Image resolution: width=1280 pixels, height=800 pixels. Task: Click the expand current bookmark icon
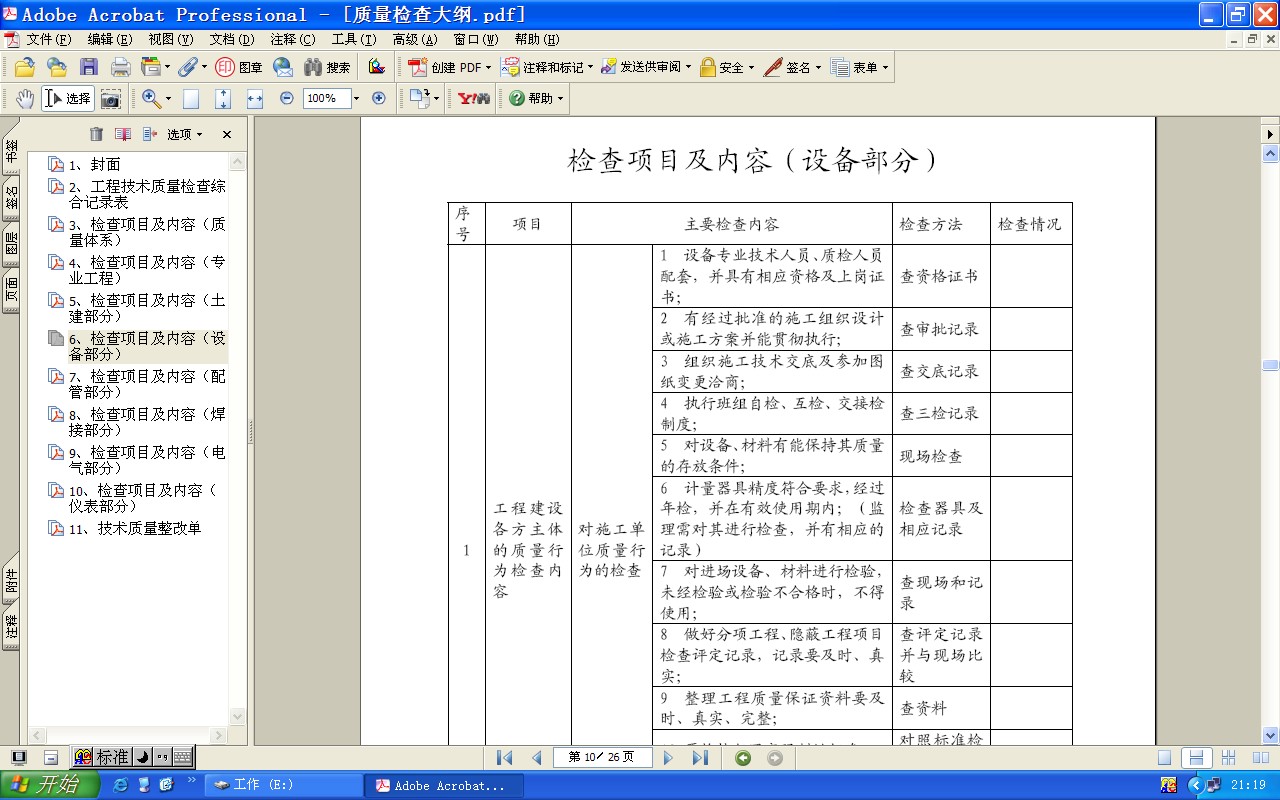(150, 134)
